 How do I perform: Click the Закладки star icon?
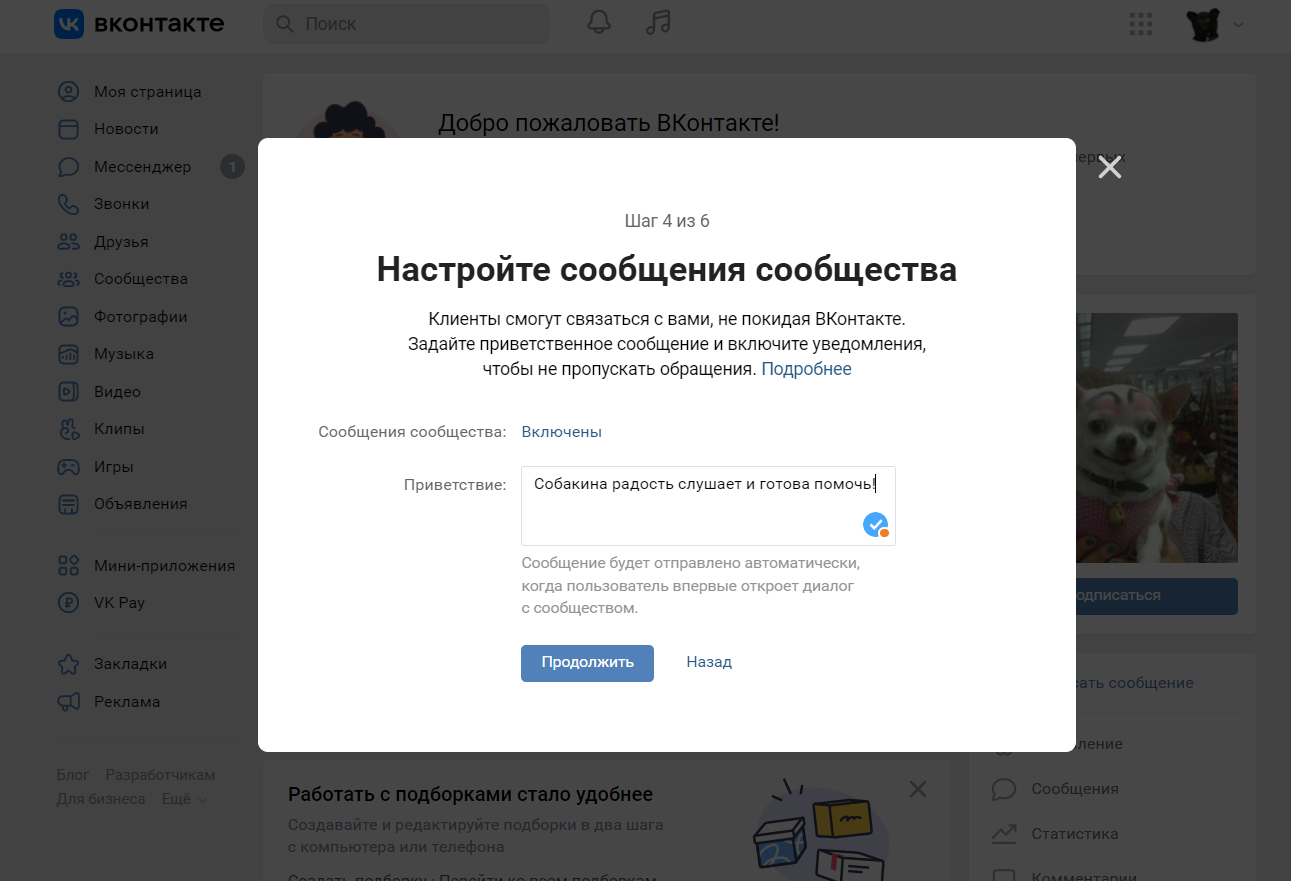68,664
